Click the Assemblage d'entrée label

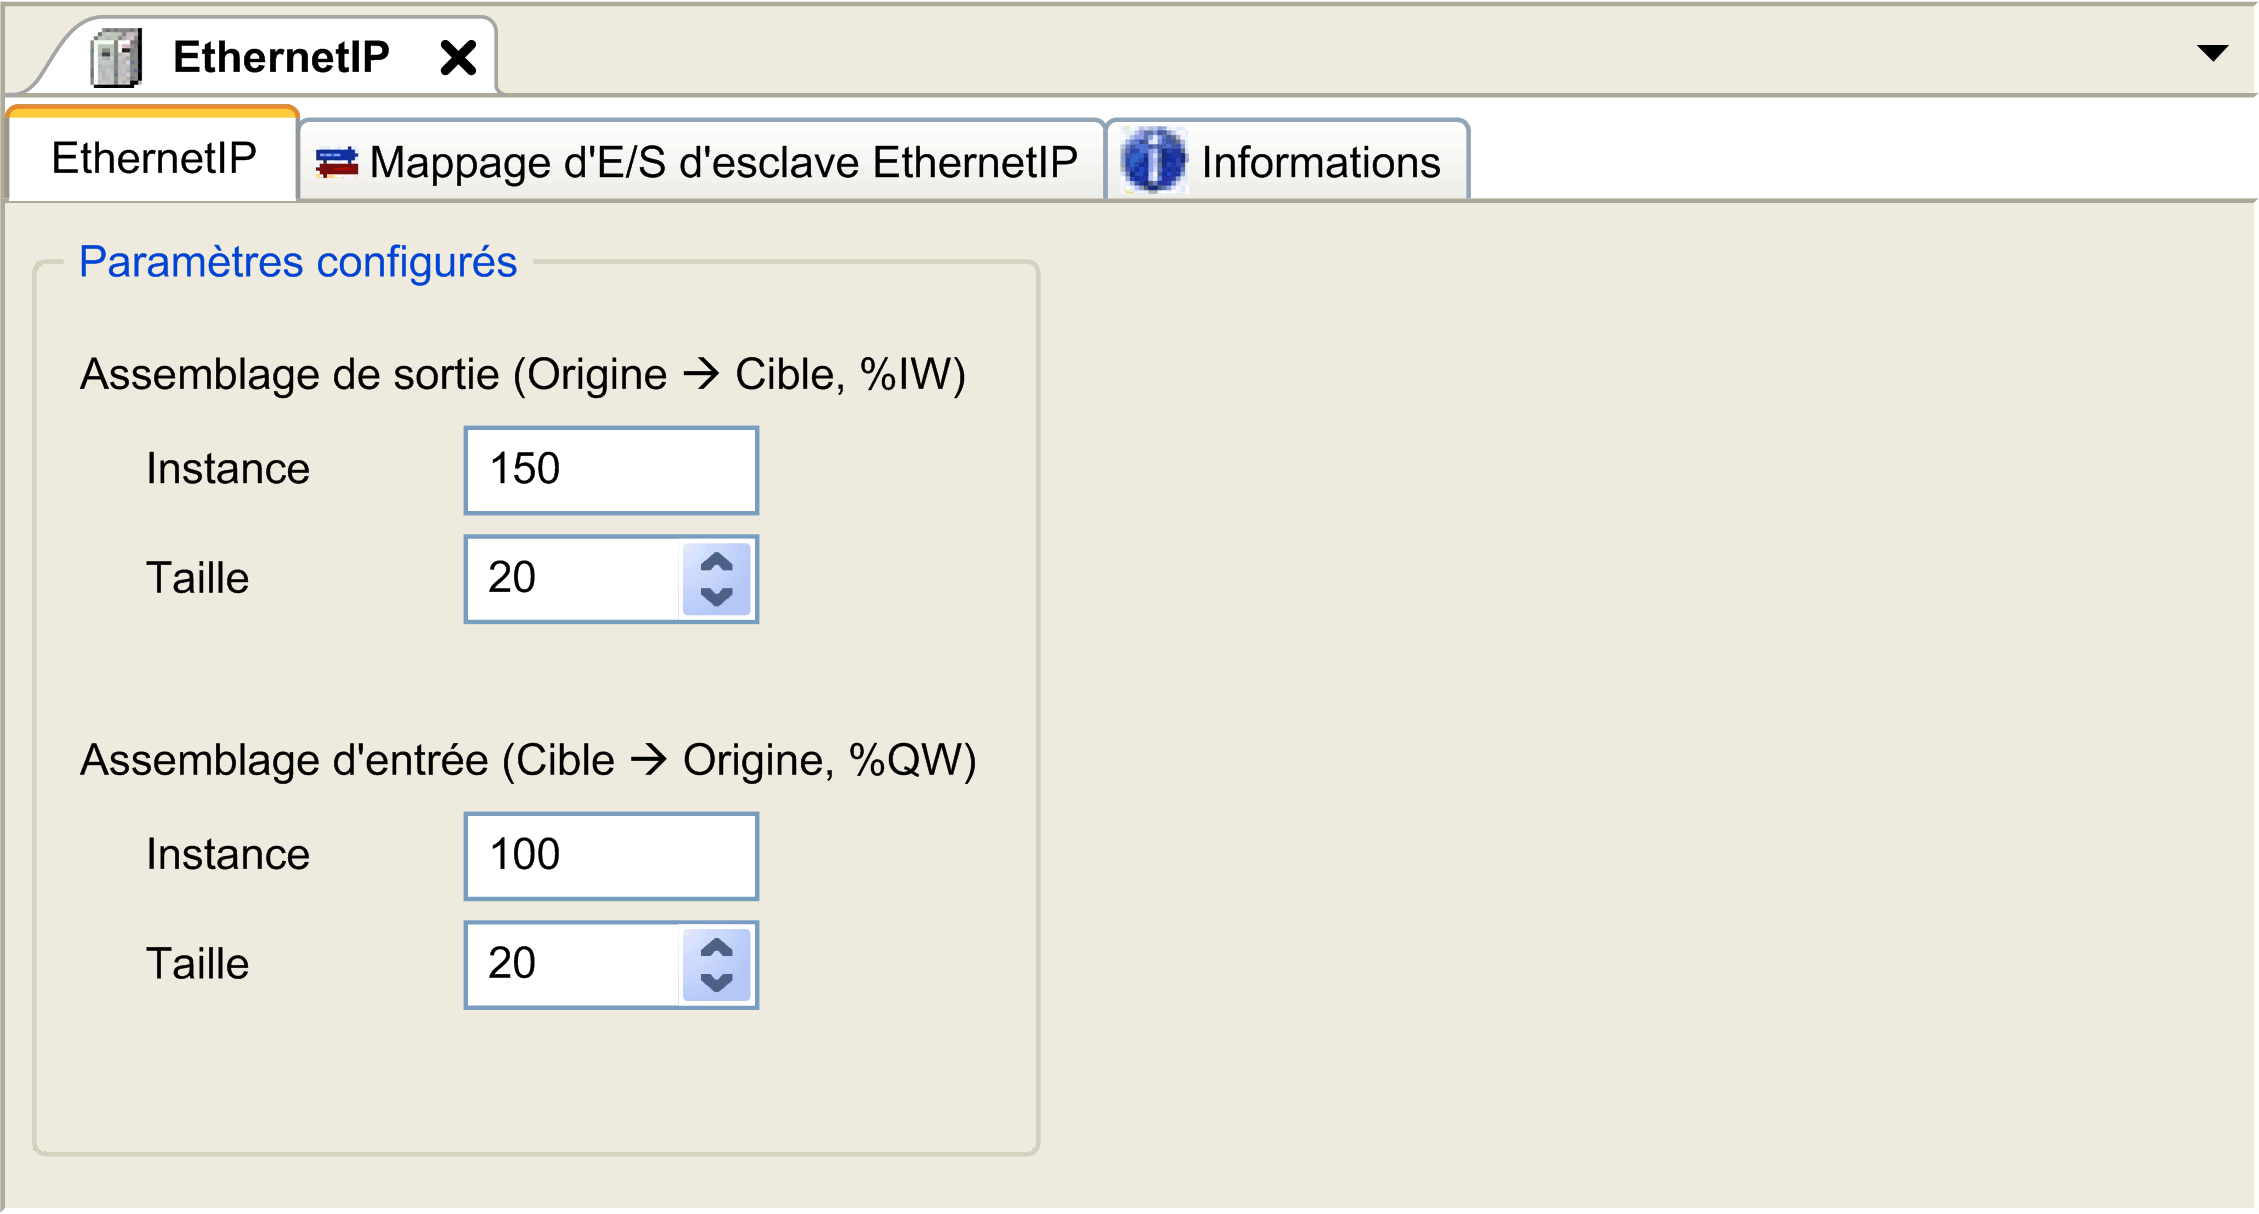[x=528, y=761]
